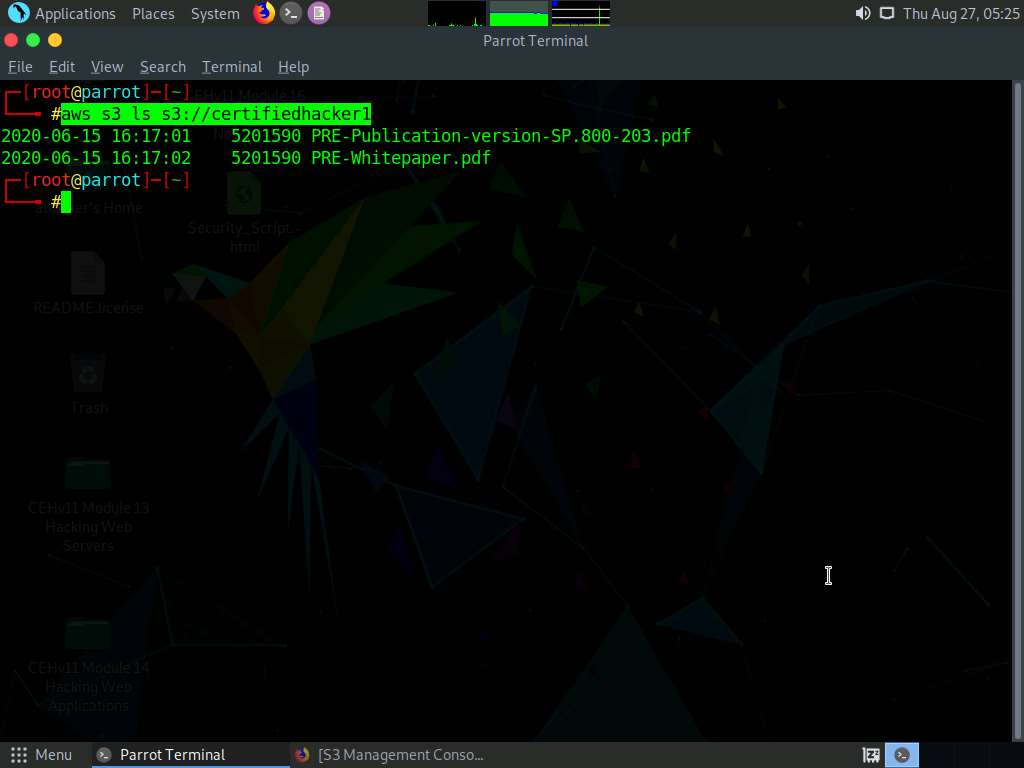Click the clock showing Thu Aug 27
Image resolution: width=1024 pixels, height=768 pixels.
(x=961, y=13)
